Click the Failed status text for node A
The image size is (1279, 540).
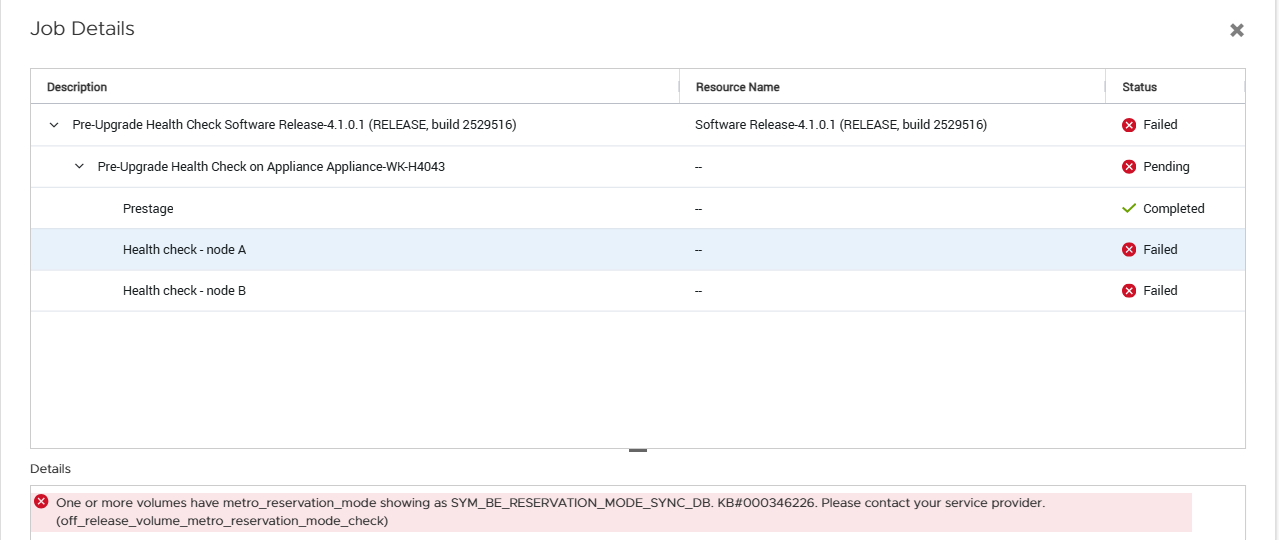tap(1160, 249)
